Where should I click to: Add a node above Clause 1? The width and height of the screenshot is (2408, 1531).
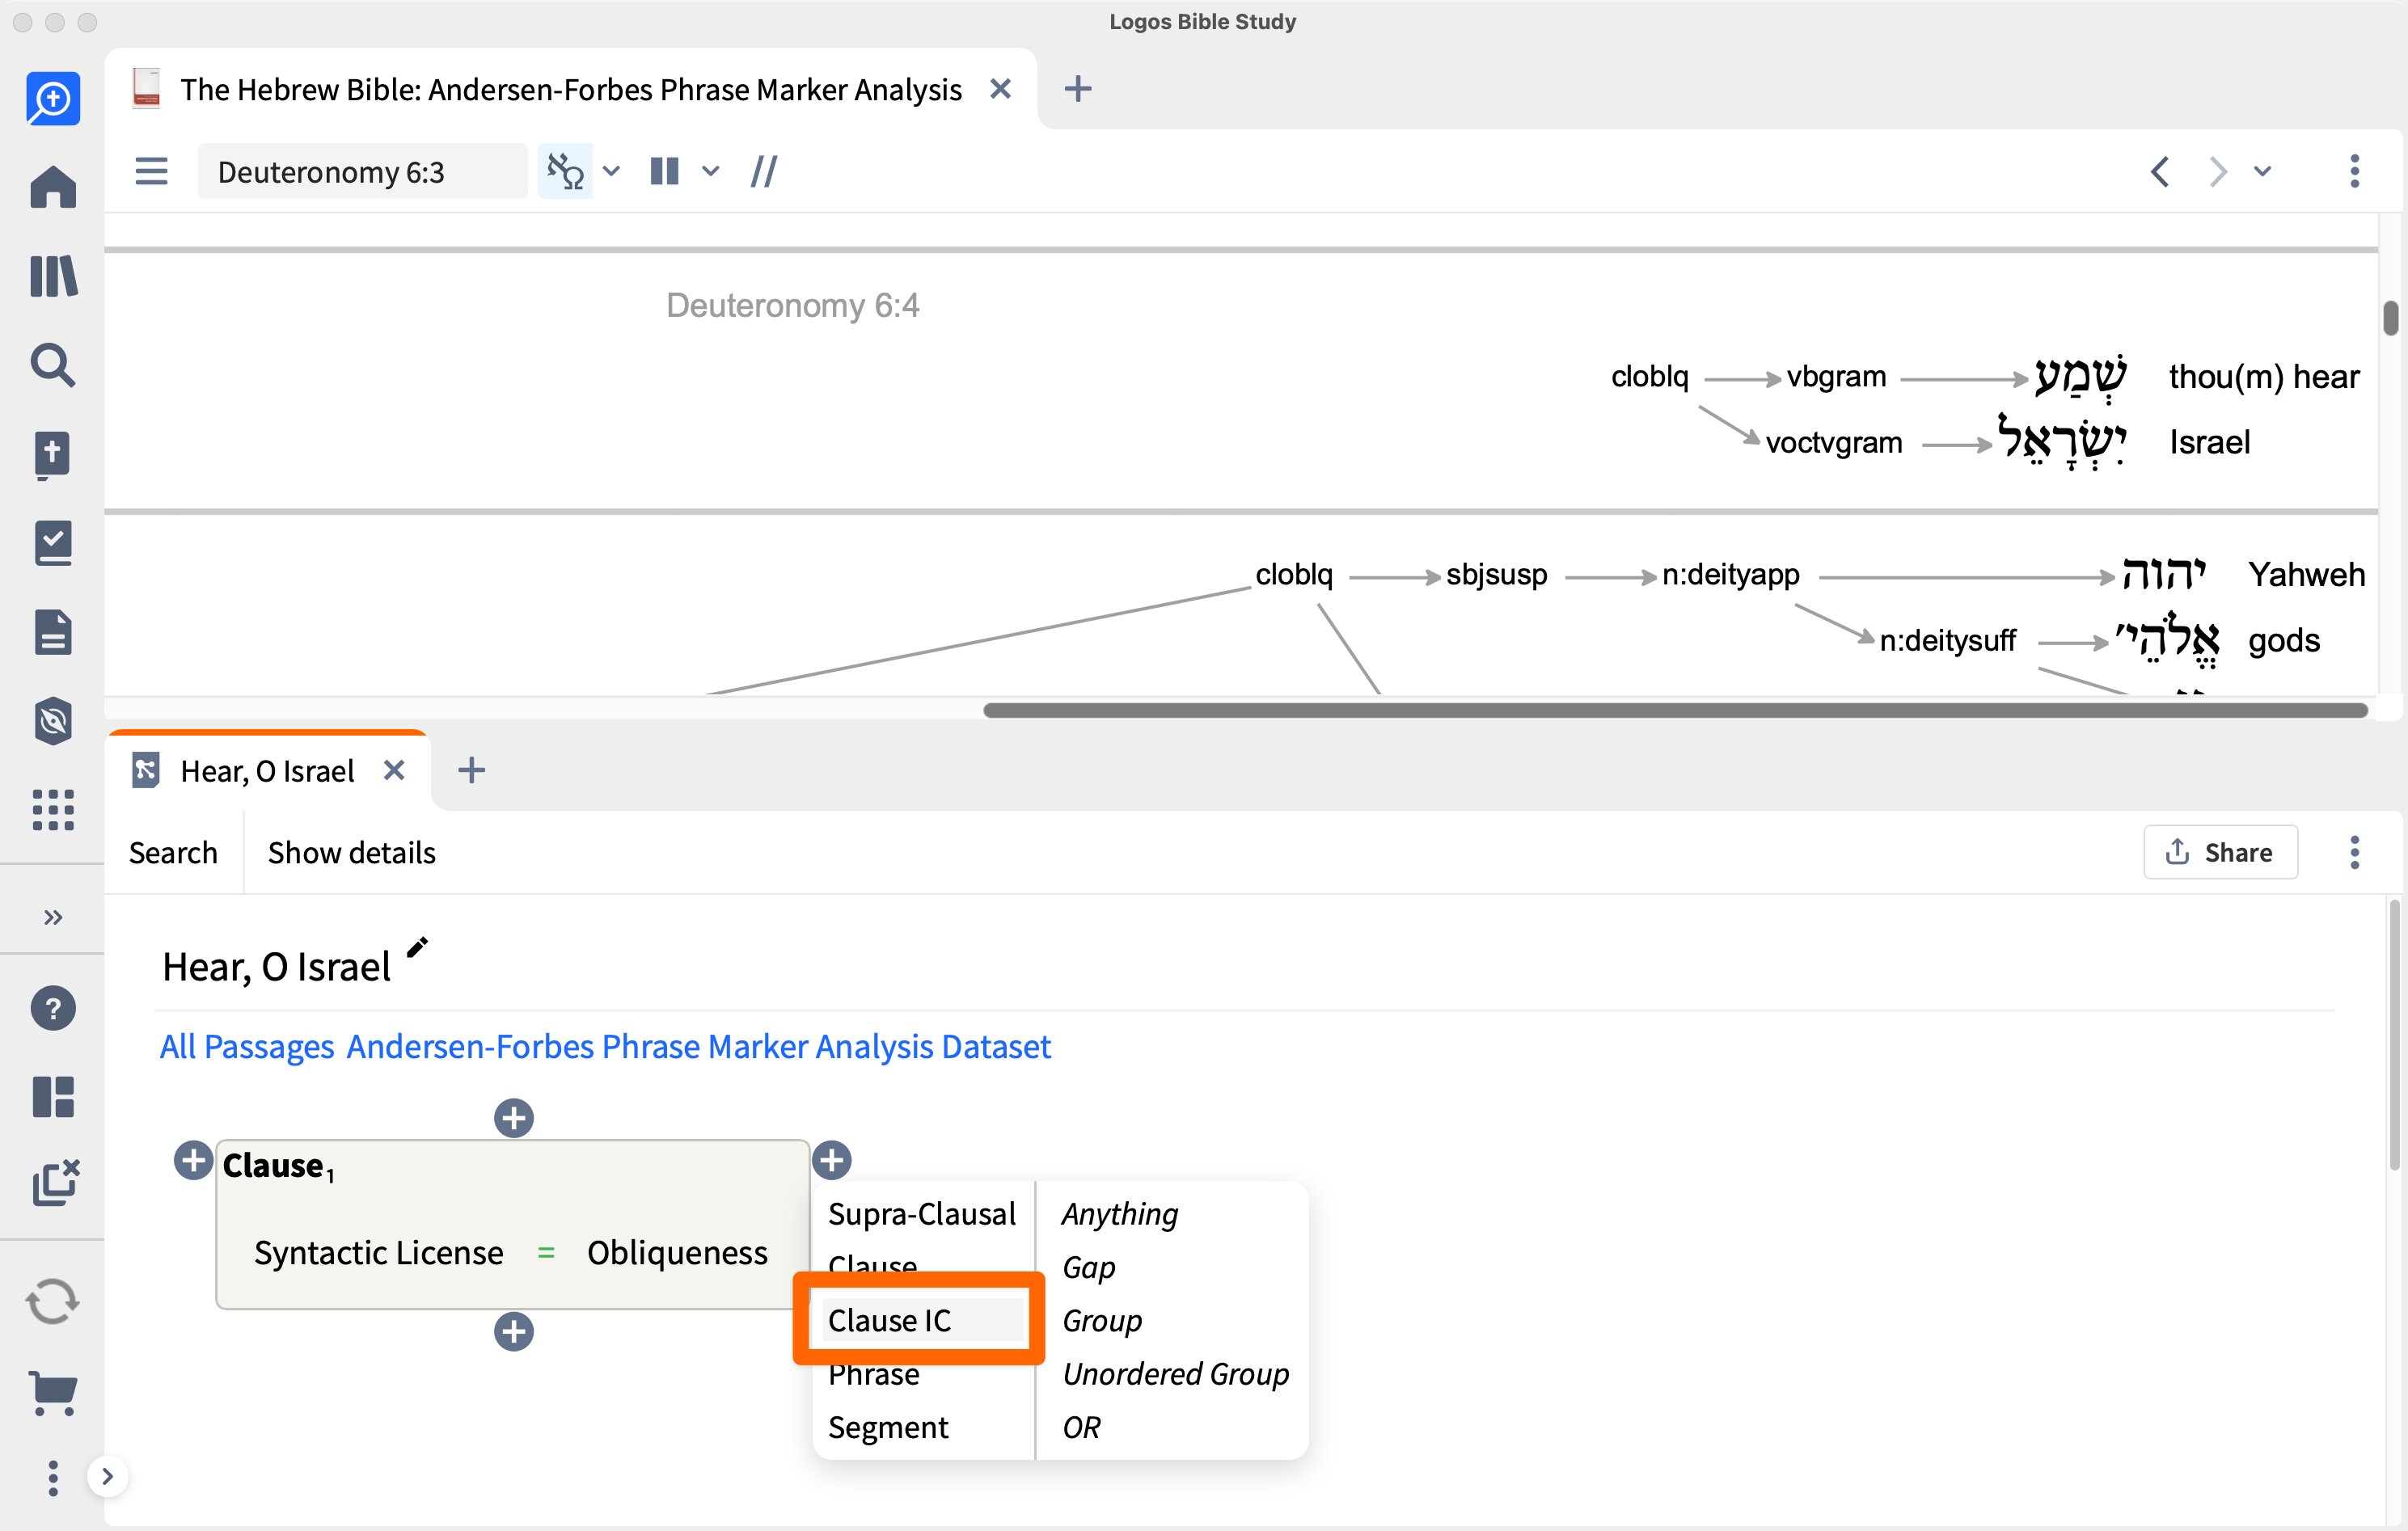[514, 1118]
